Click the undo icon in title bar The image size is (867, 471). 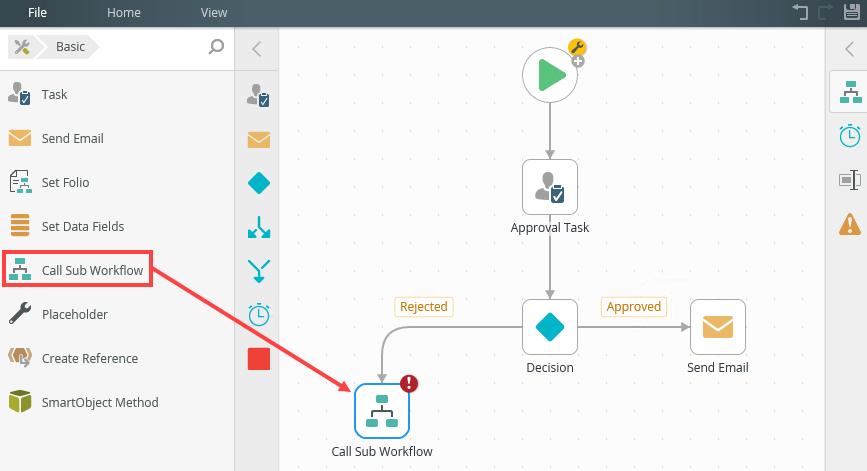(x=800, y=12)
